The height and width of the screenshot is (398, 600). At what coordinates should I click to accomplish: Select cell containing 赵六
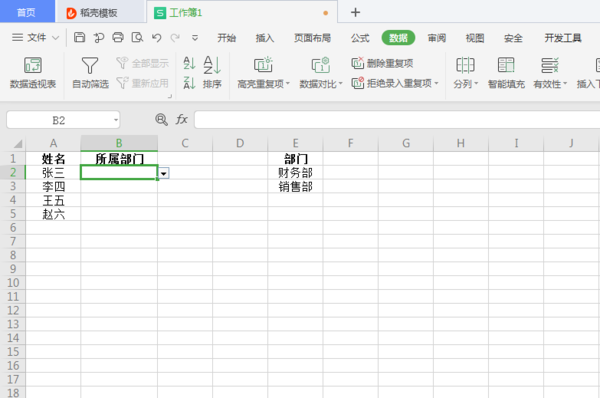click(53, 214)
